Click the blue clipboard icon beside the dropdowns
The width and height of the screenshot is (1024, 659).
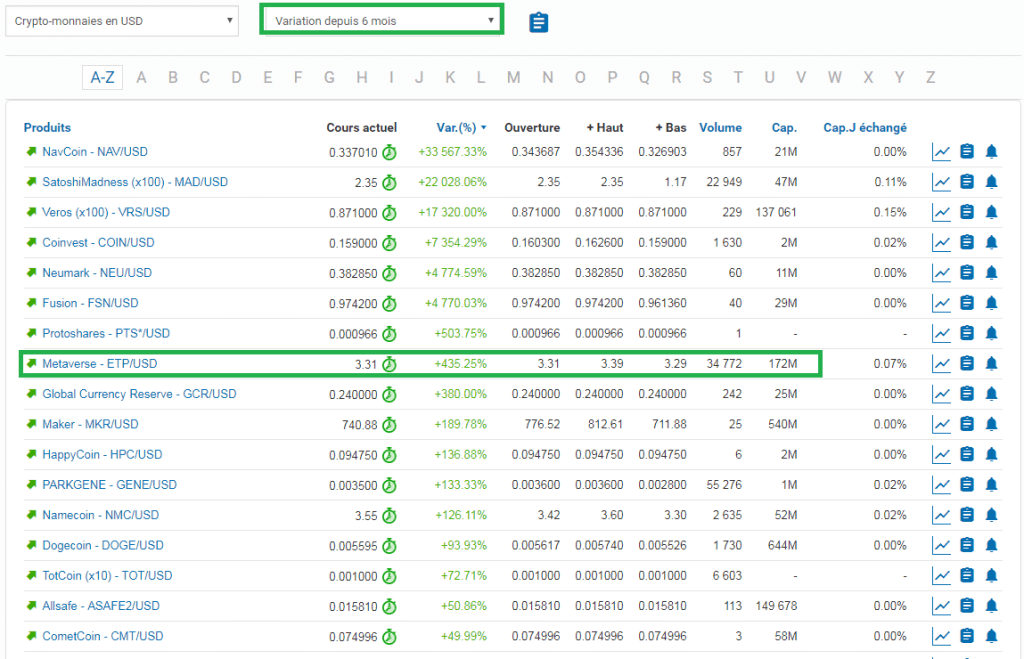[539, 22]
